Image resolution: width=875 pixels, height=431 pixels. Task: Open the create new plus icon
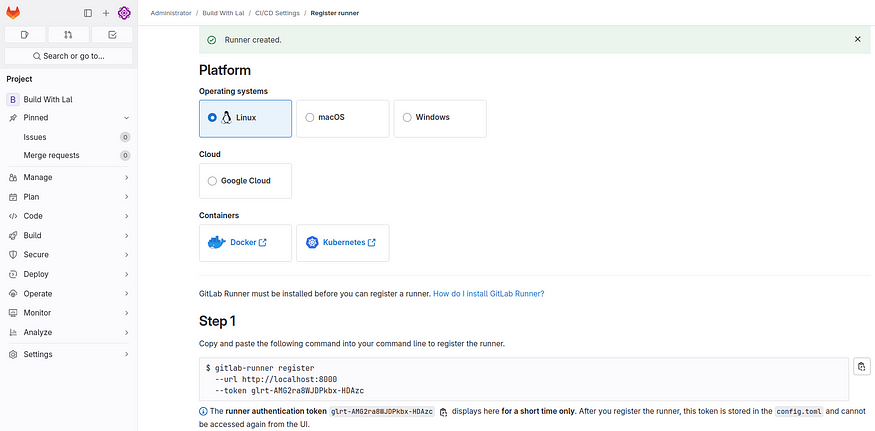coord(106,13)
